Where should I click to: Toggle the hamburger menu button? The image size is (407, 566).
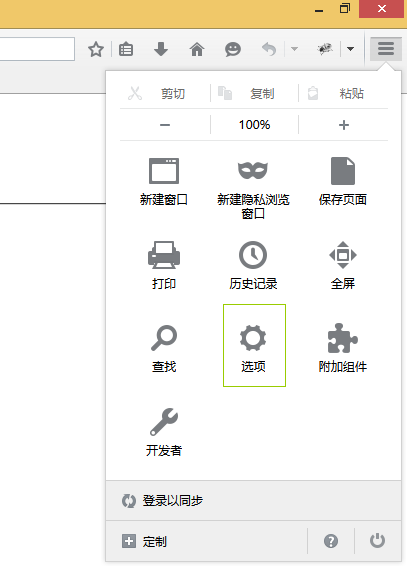[386, 49]
